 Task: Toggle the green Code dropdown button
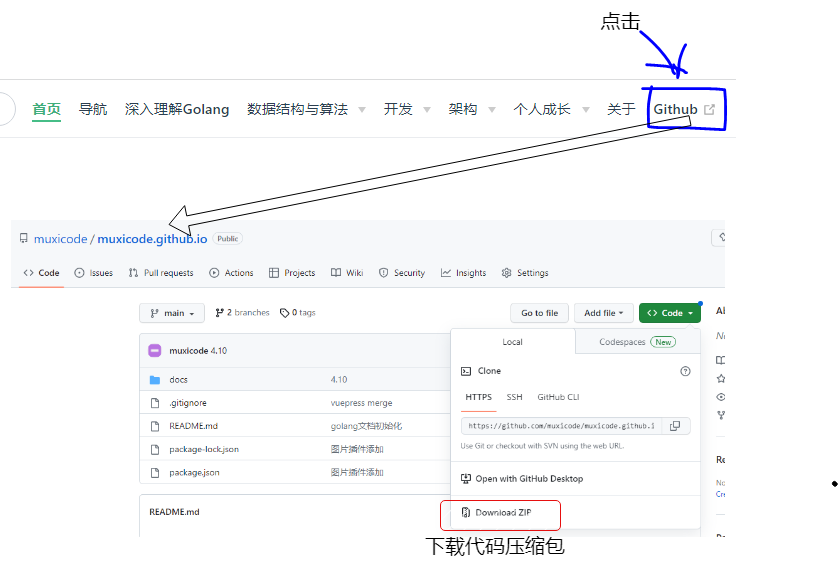click(670, 313)
